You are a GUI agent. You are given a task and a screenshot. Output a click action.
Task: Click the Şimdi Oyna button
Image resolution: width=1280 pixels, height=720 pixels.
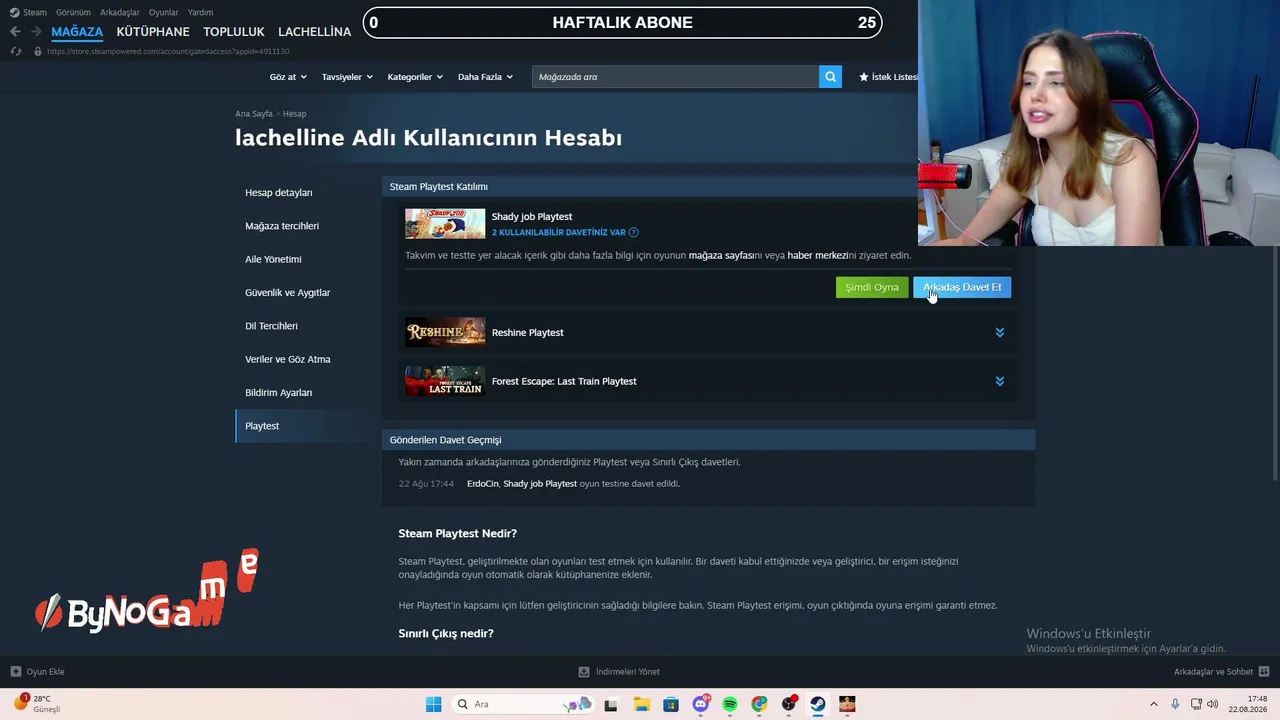[x=872, y=287]
